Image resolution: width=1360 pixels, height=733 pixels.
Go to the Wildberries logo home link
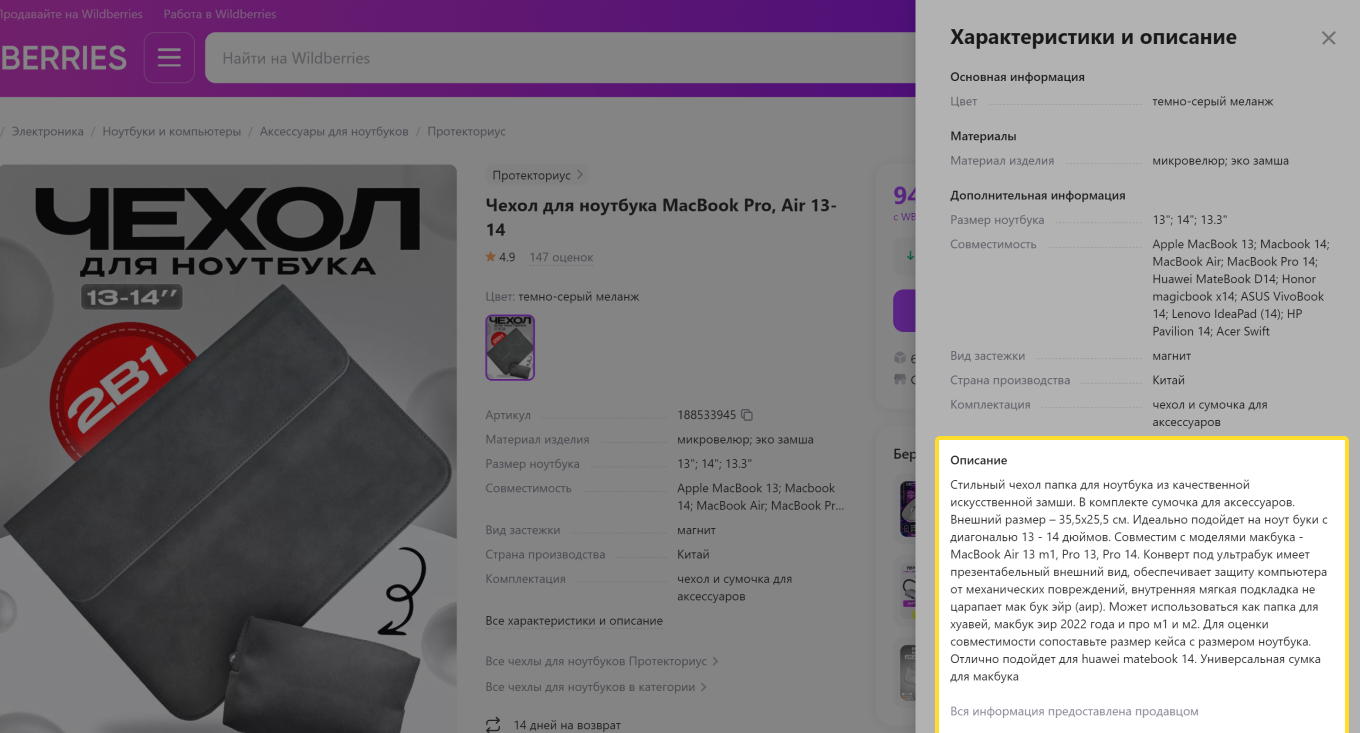(x=64, y=58)
